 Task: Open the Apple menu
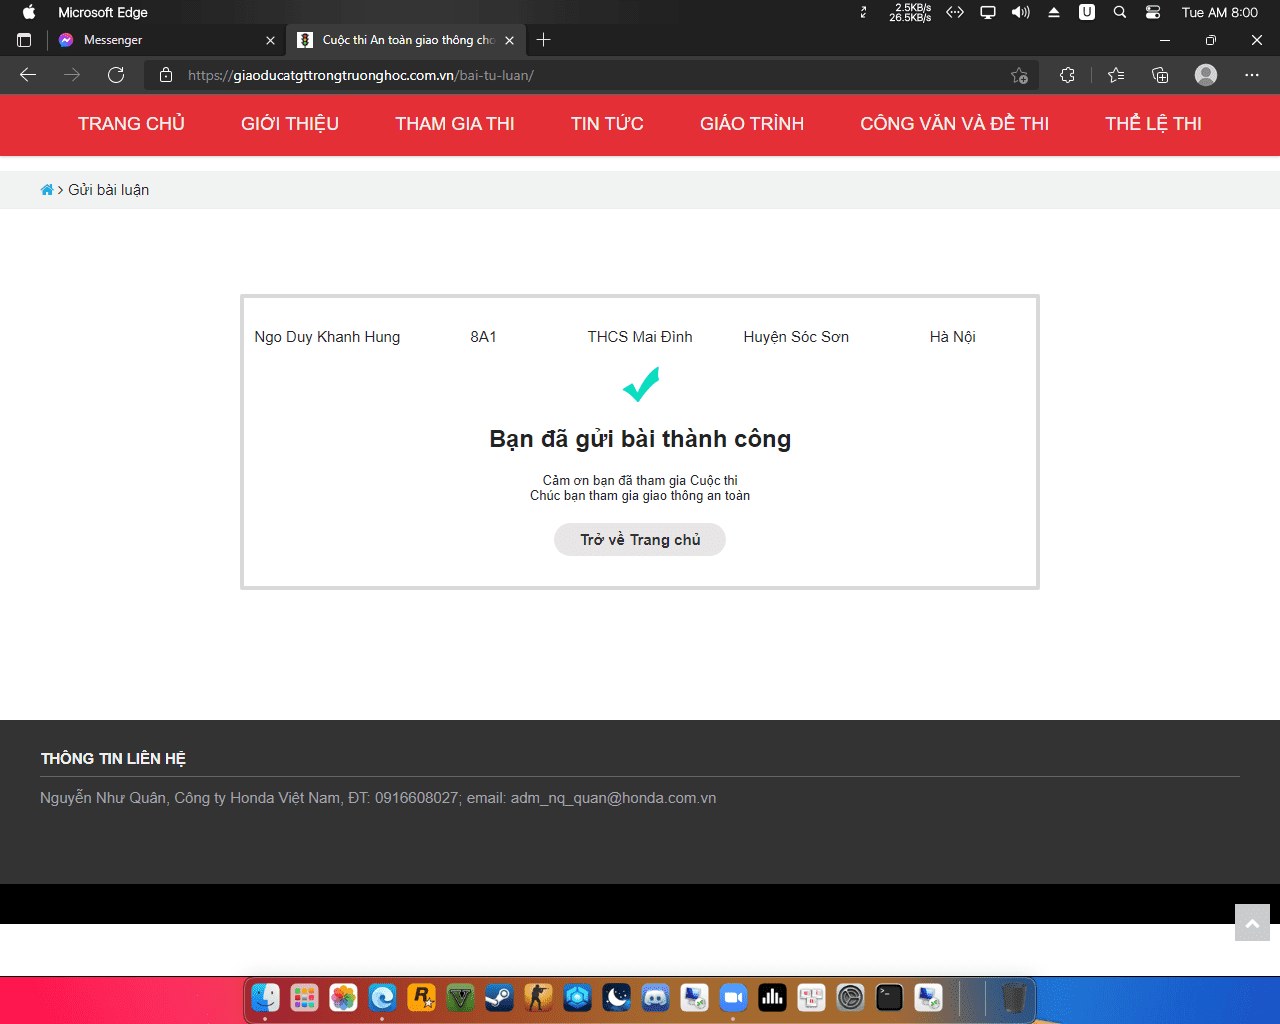pos(29,12)
